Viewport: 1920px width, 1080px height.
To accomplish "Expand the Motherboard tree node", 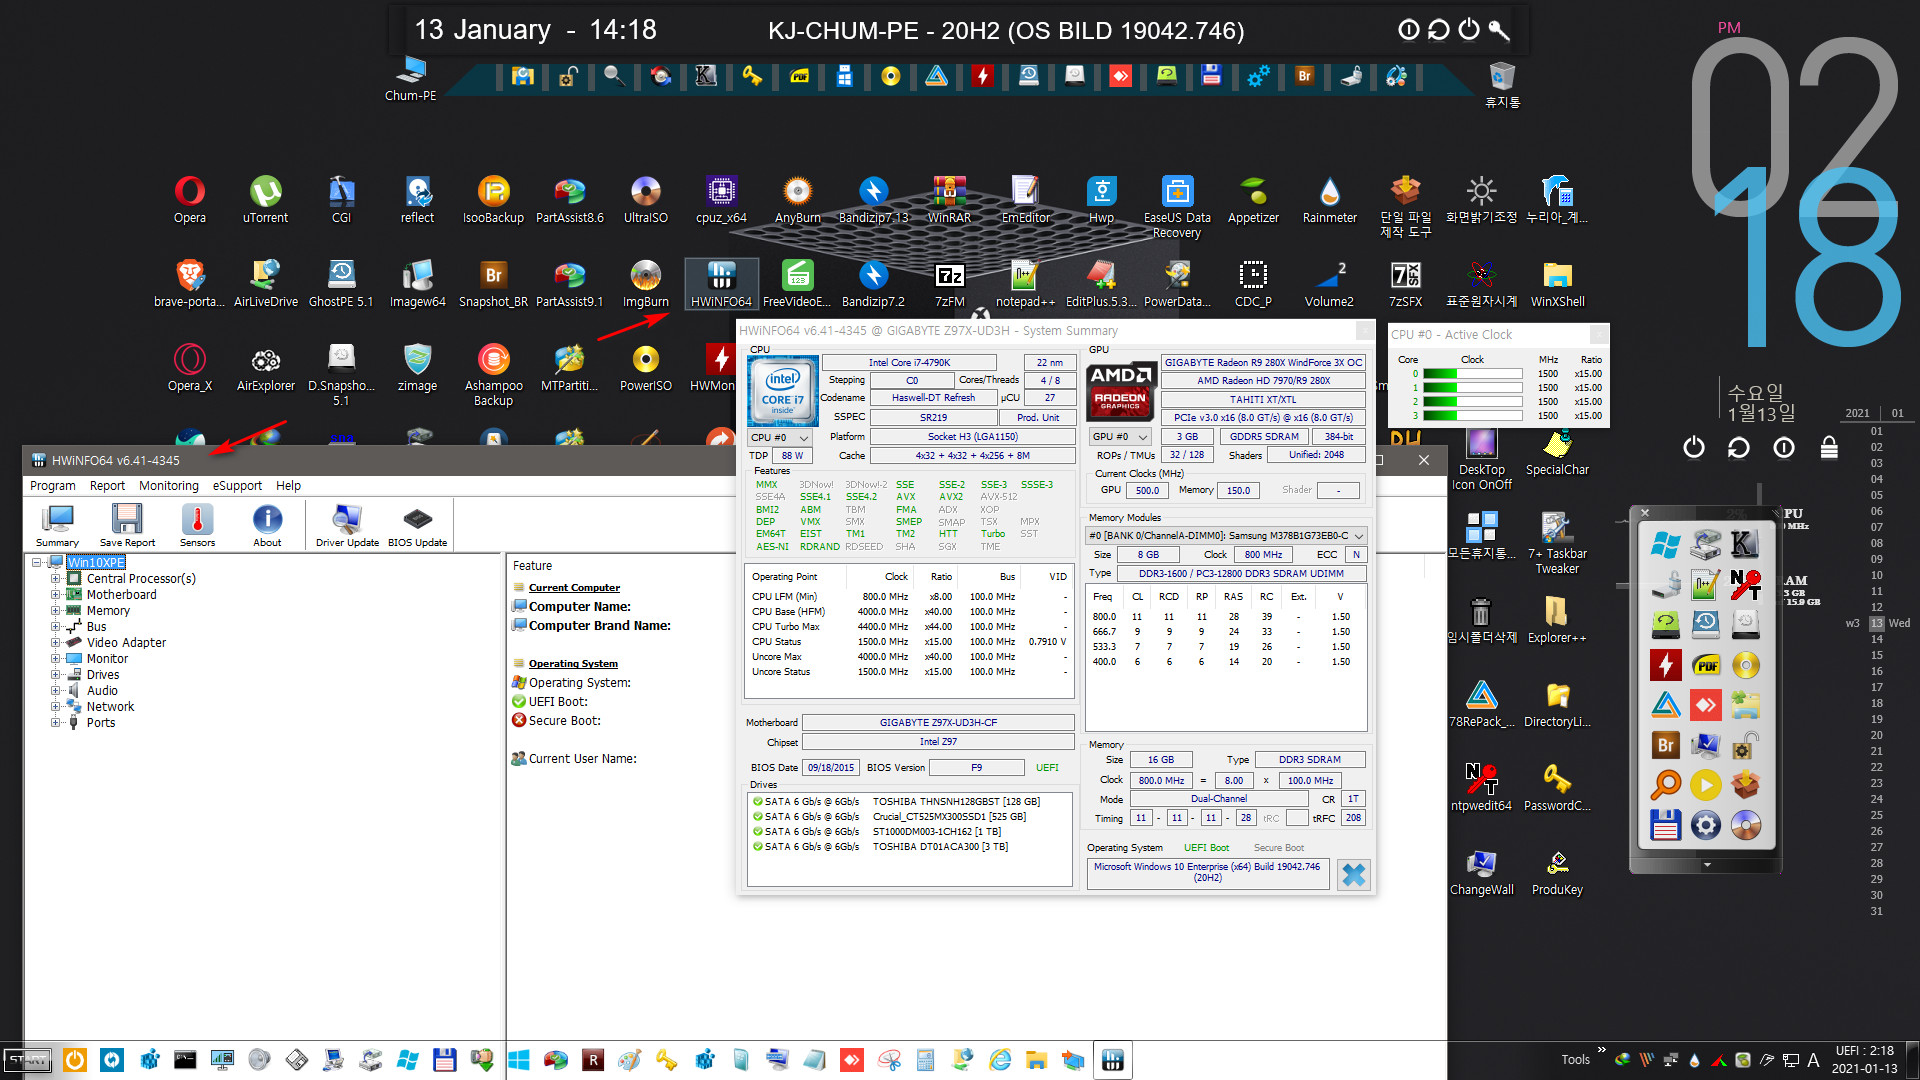I will [56, 595].
